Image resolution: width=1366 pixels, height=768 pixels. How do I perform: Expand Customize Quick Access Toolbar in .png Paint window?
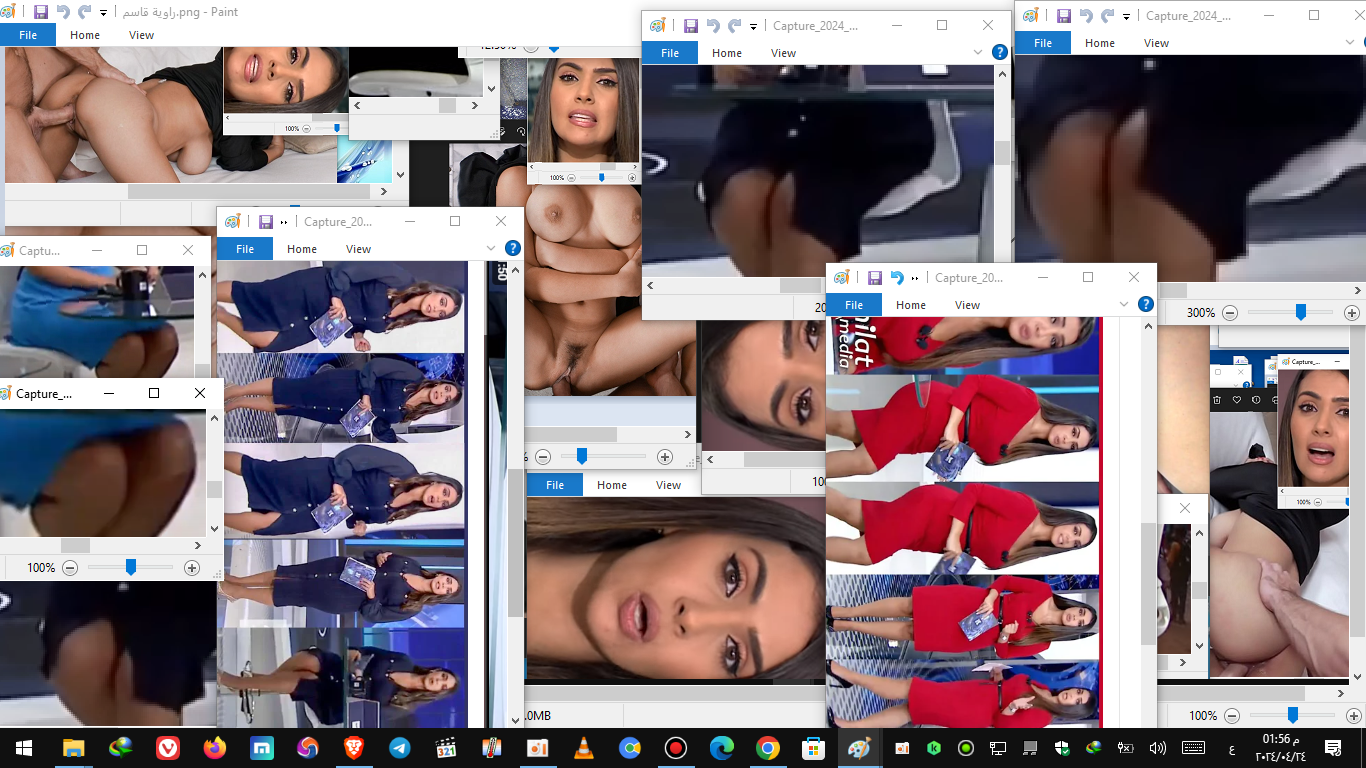coord(104,14)
